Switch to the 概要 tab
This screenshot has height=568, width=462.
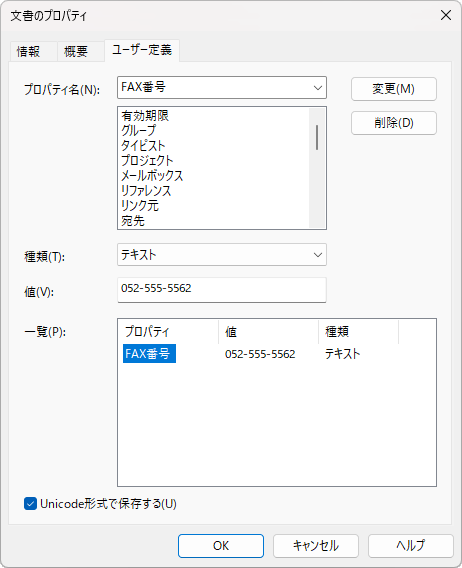(76, 51)
